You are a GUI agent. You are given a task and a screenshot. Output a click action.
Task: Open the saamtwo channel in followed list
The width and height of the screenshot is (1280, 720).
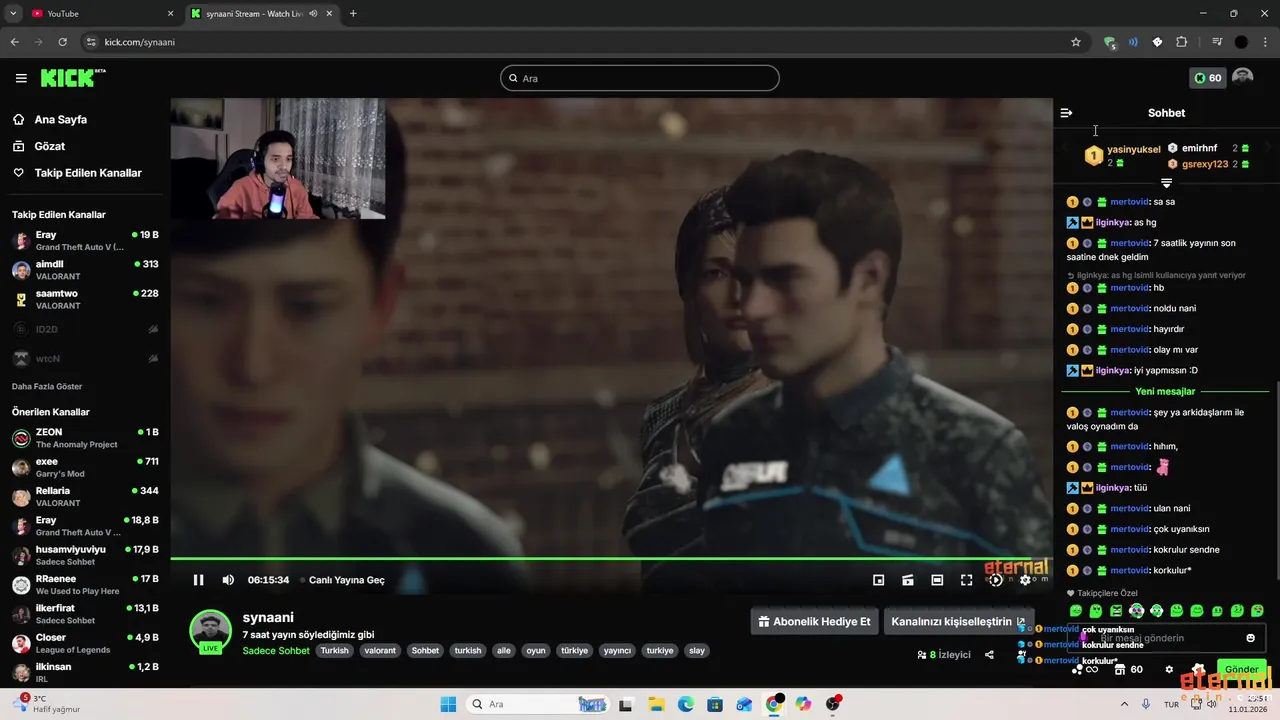(x=85, y=299)
